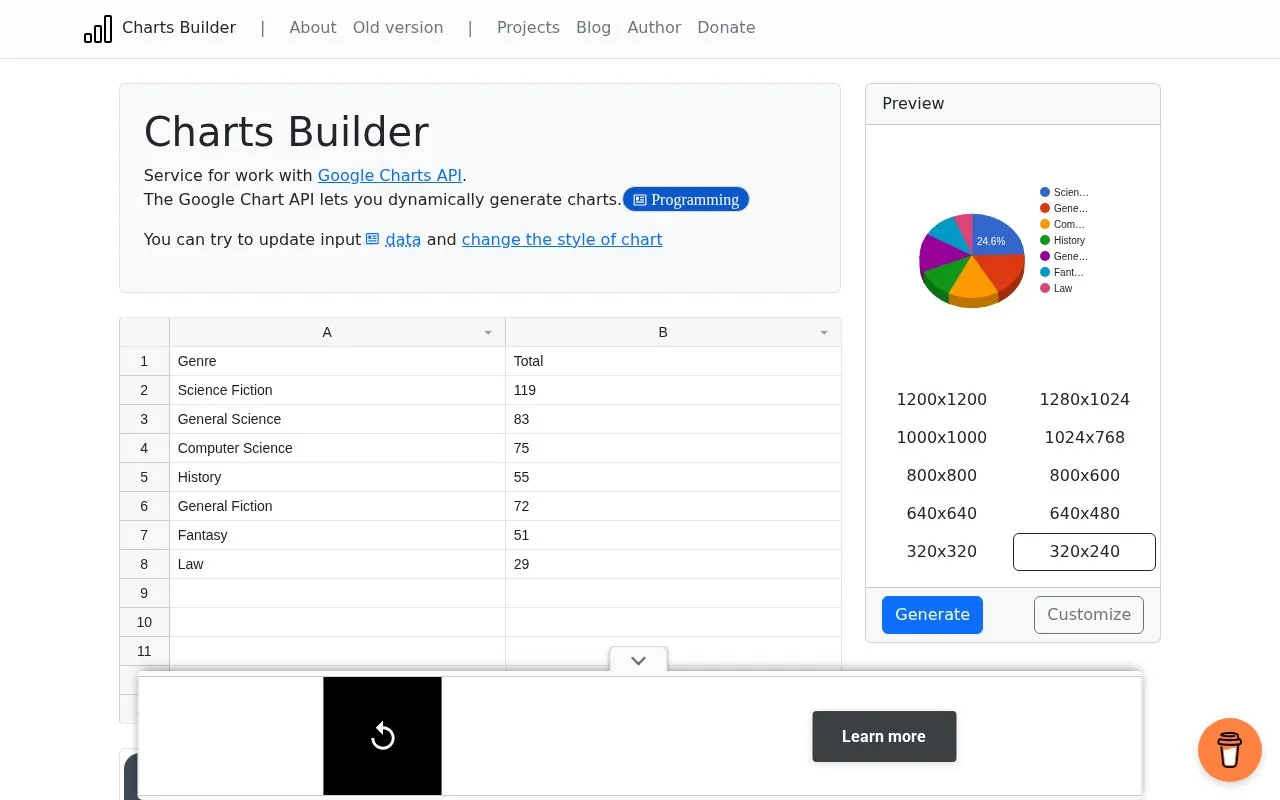Choose the 1024x768 chart size
The width and height of the screenshot is (1280, 800).
click(x=1085, y=437)
